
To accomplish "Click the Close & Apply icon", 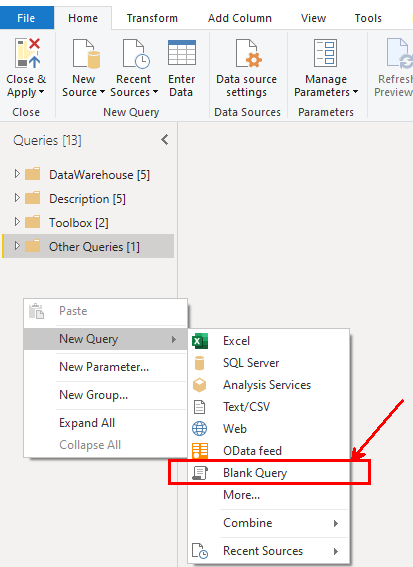I will click(x=27, y=53).
